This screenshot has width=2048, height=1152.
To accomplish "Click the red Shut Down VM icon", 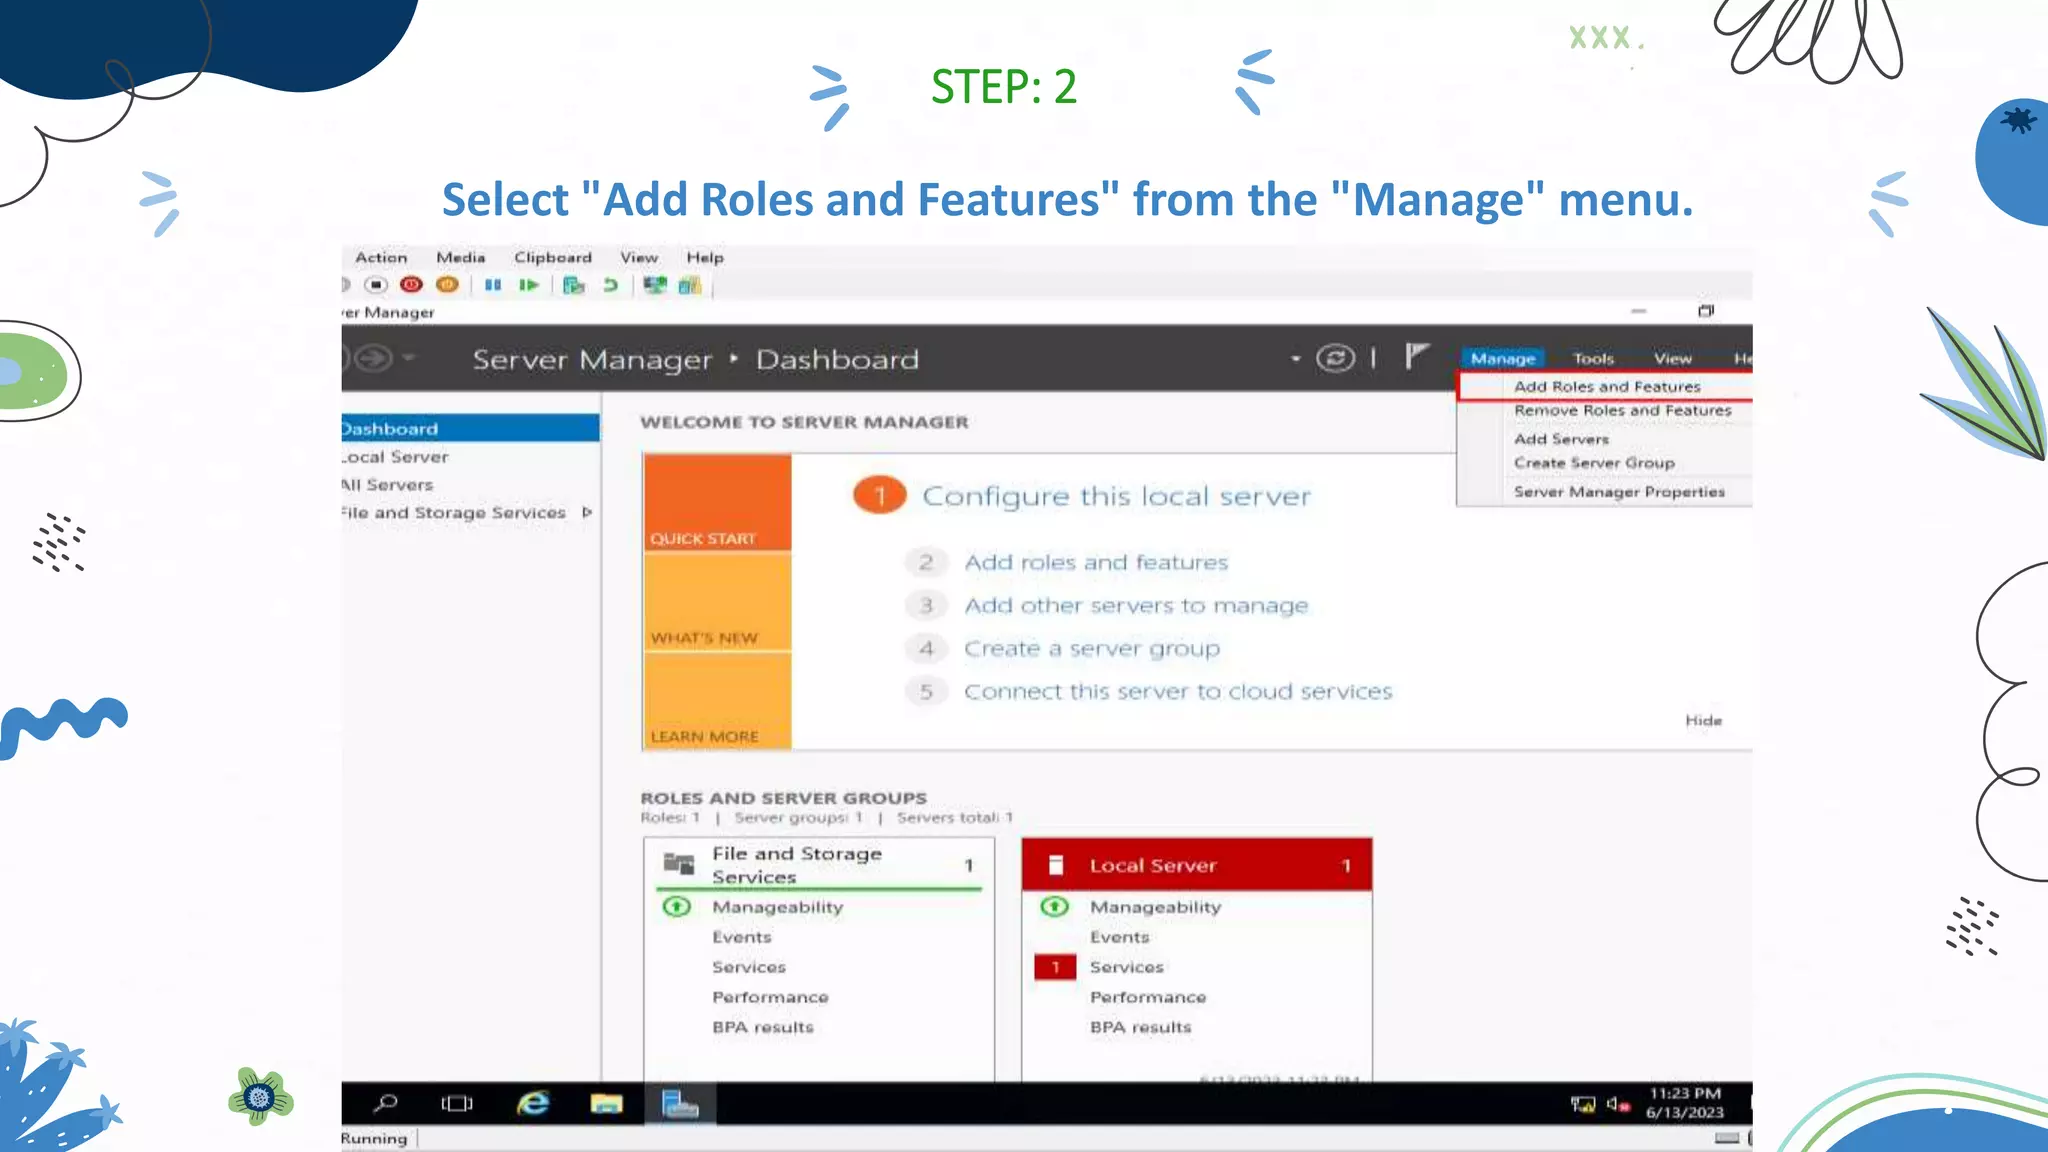I will 411,285.
